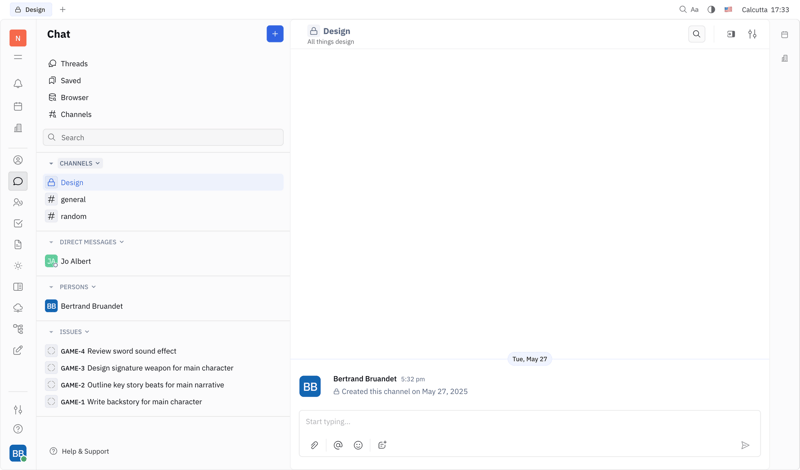Screen dimensions: 800x470
Task: Open the notifications bell in sidebar
Action: (18, 83)
